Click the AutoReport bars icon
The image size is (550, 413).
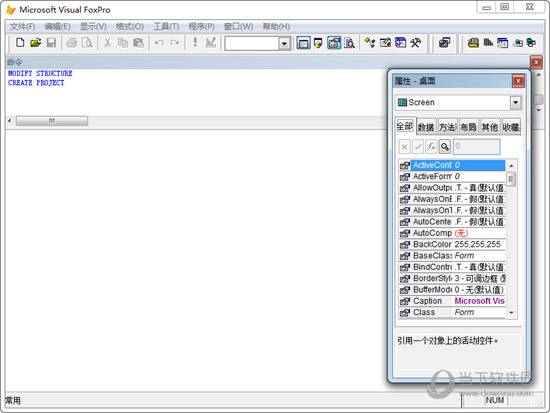tap(488, 43)
